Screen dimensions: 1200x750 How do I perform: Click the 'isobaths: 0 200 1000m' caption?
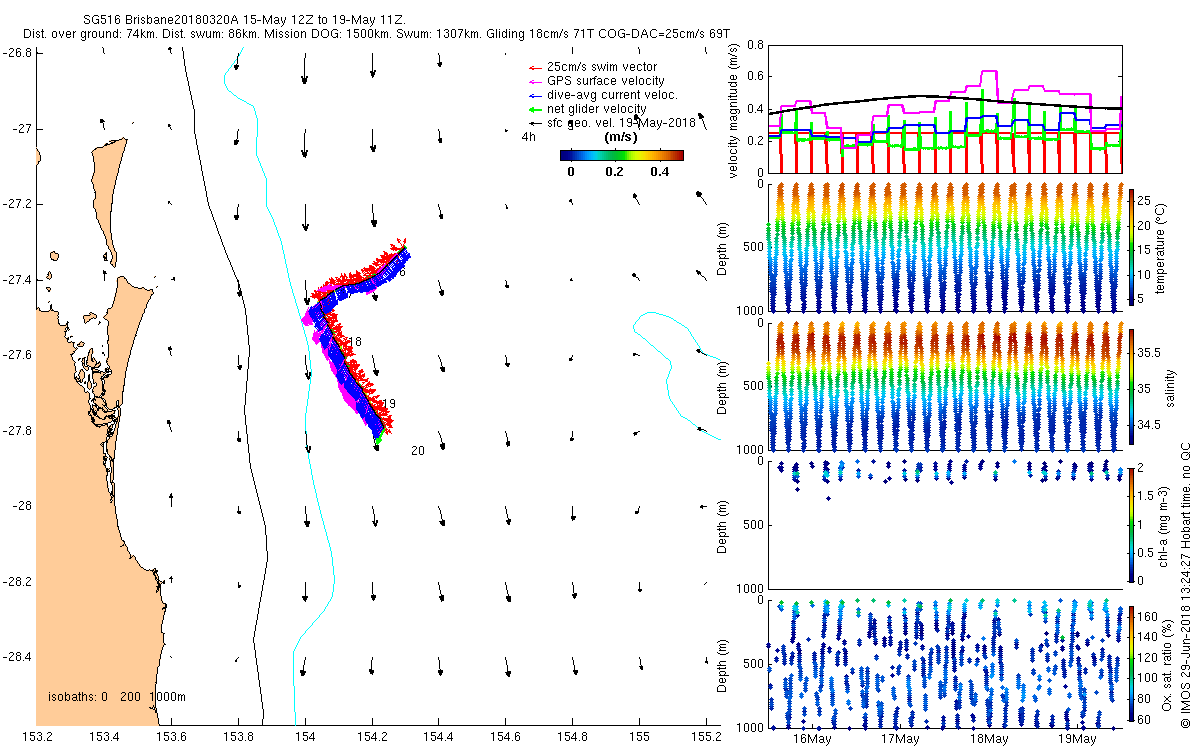coord(117,697)
